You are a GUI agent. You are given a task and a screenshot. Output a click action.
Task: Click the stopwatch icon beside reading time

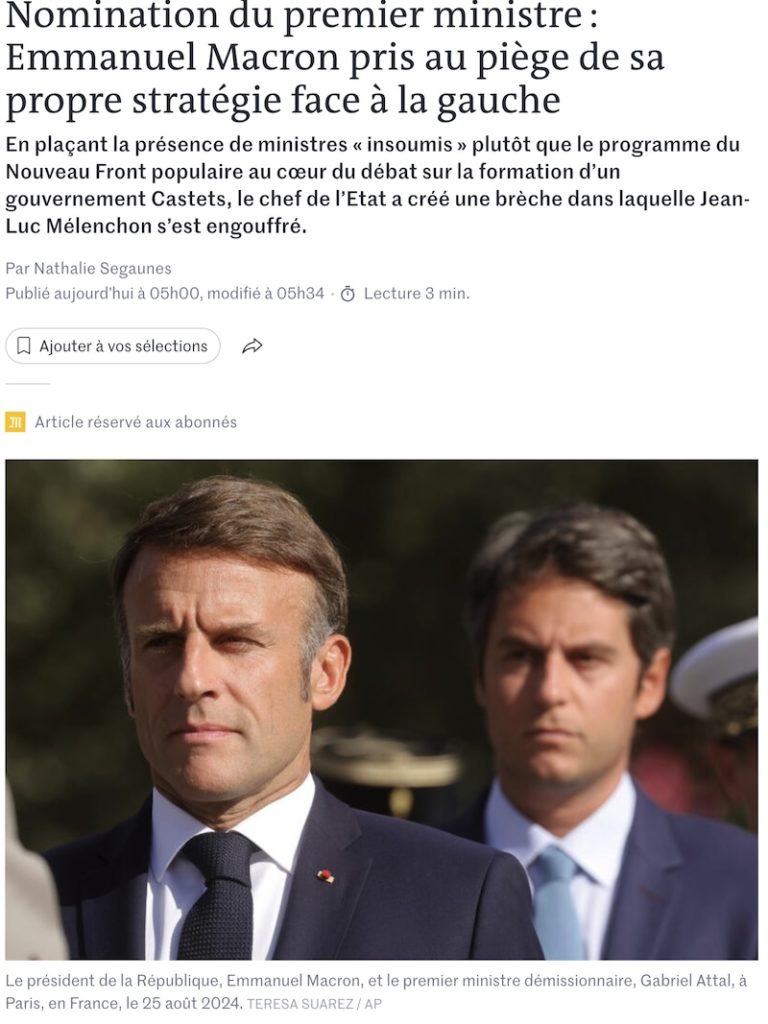click(348, 295)
